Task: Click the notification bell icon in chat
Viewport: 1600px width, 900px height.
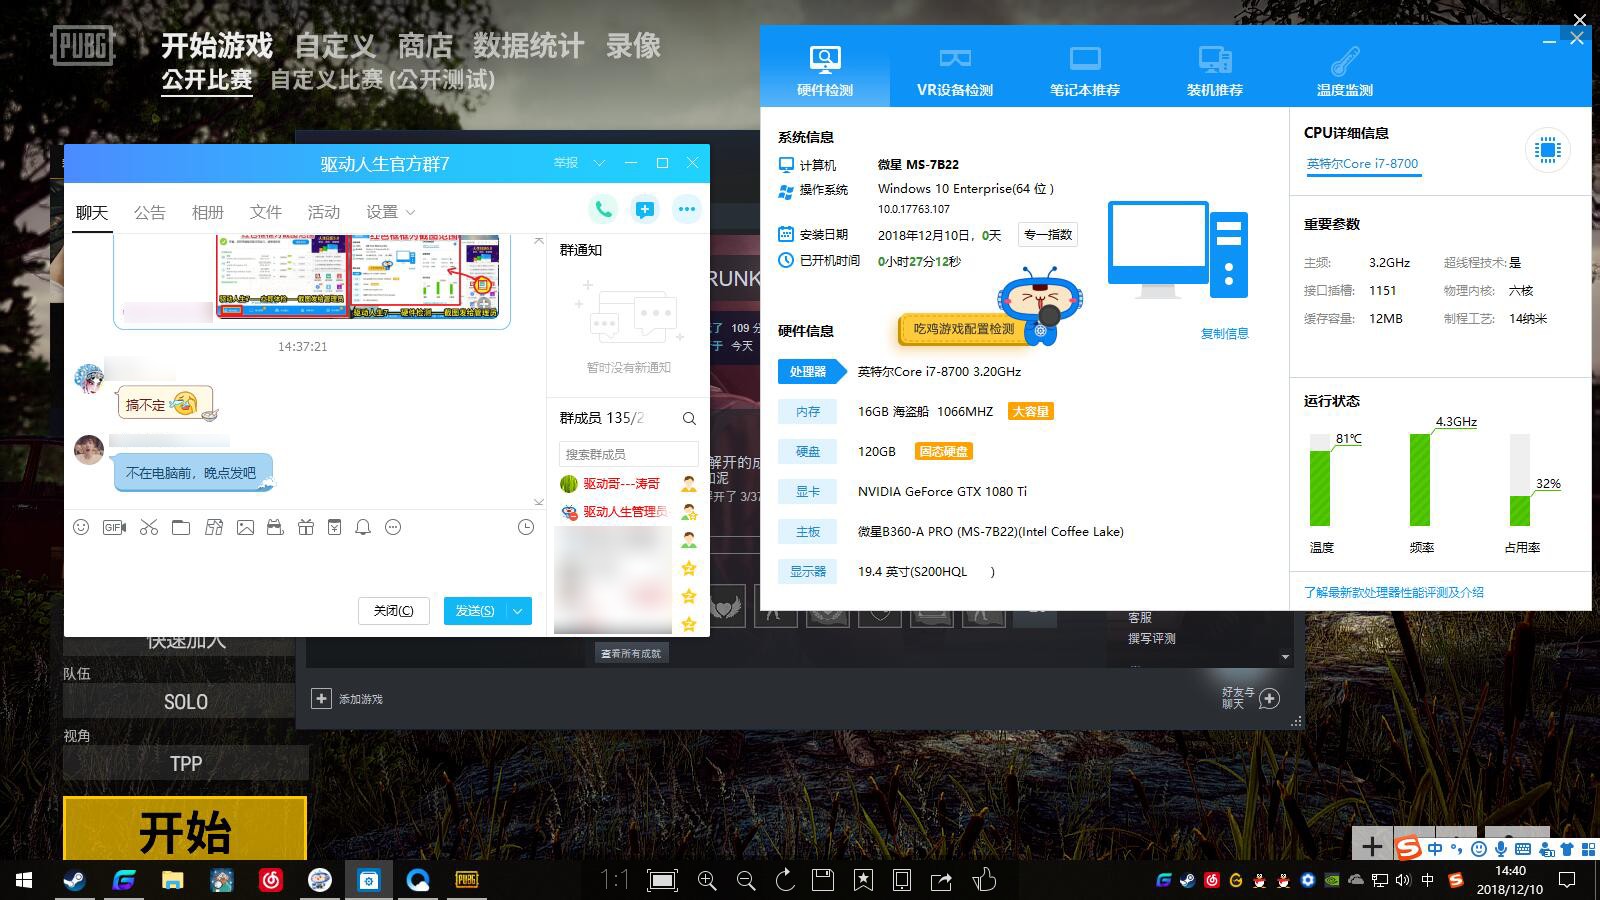Action: 363,527
